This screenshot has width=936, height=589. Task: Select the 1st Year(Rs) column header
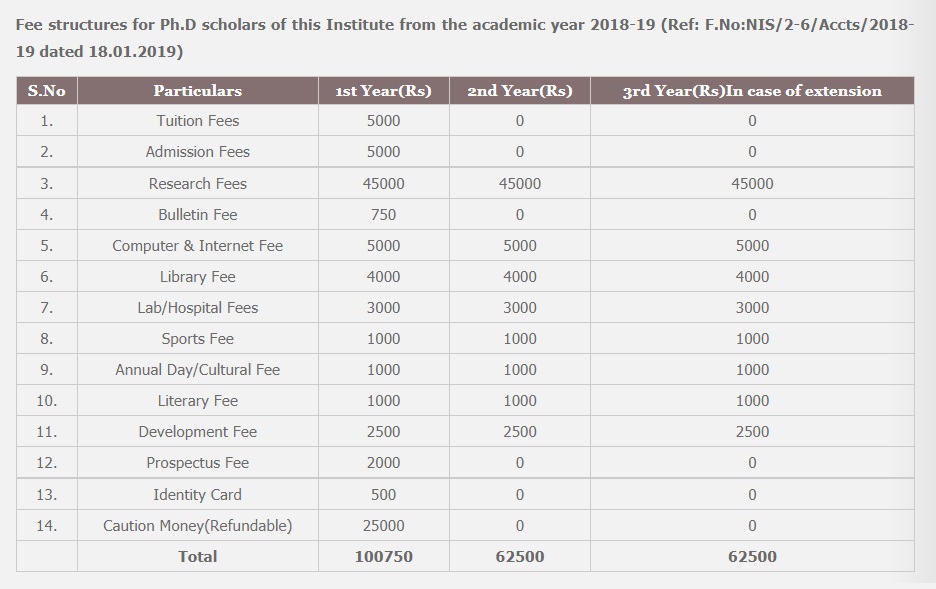pyautogui.click(x=384, y=91)
